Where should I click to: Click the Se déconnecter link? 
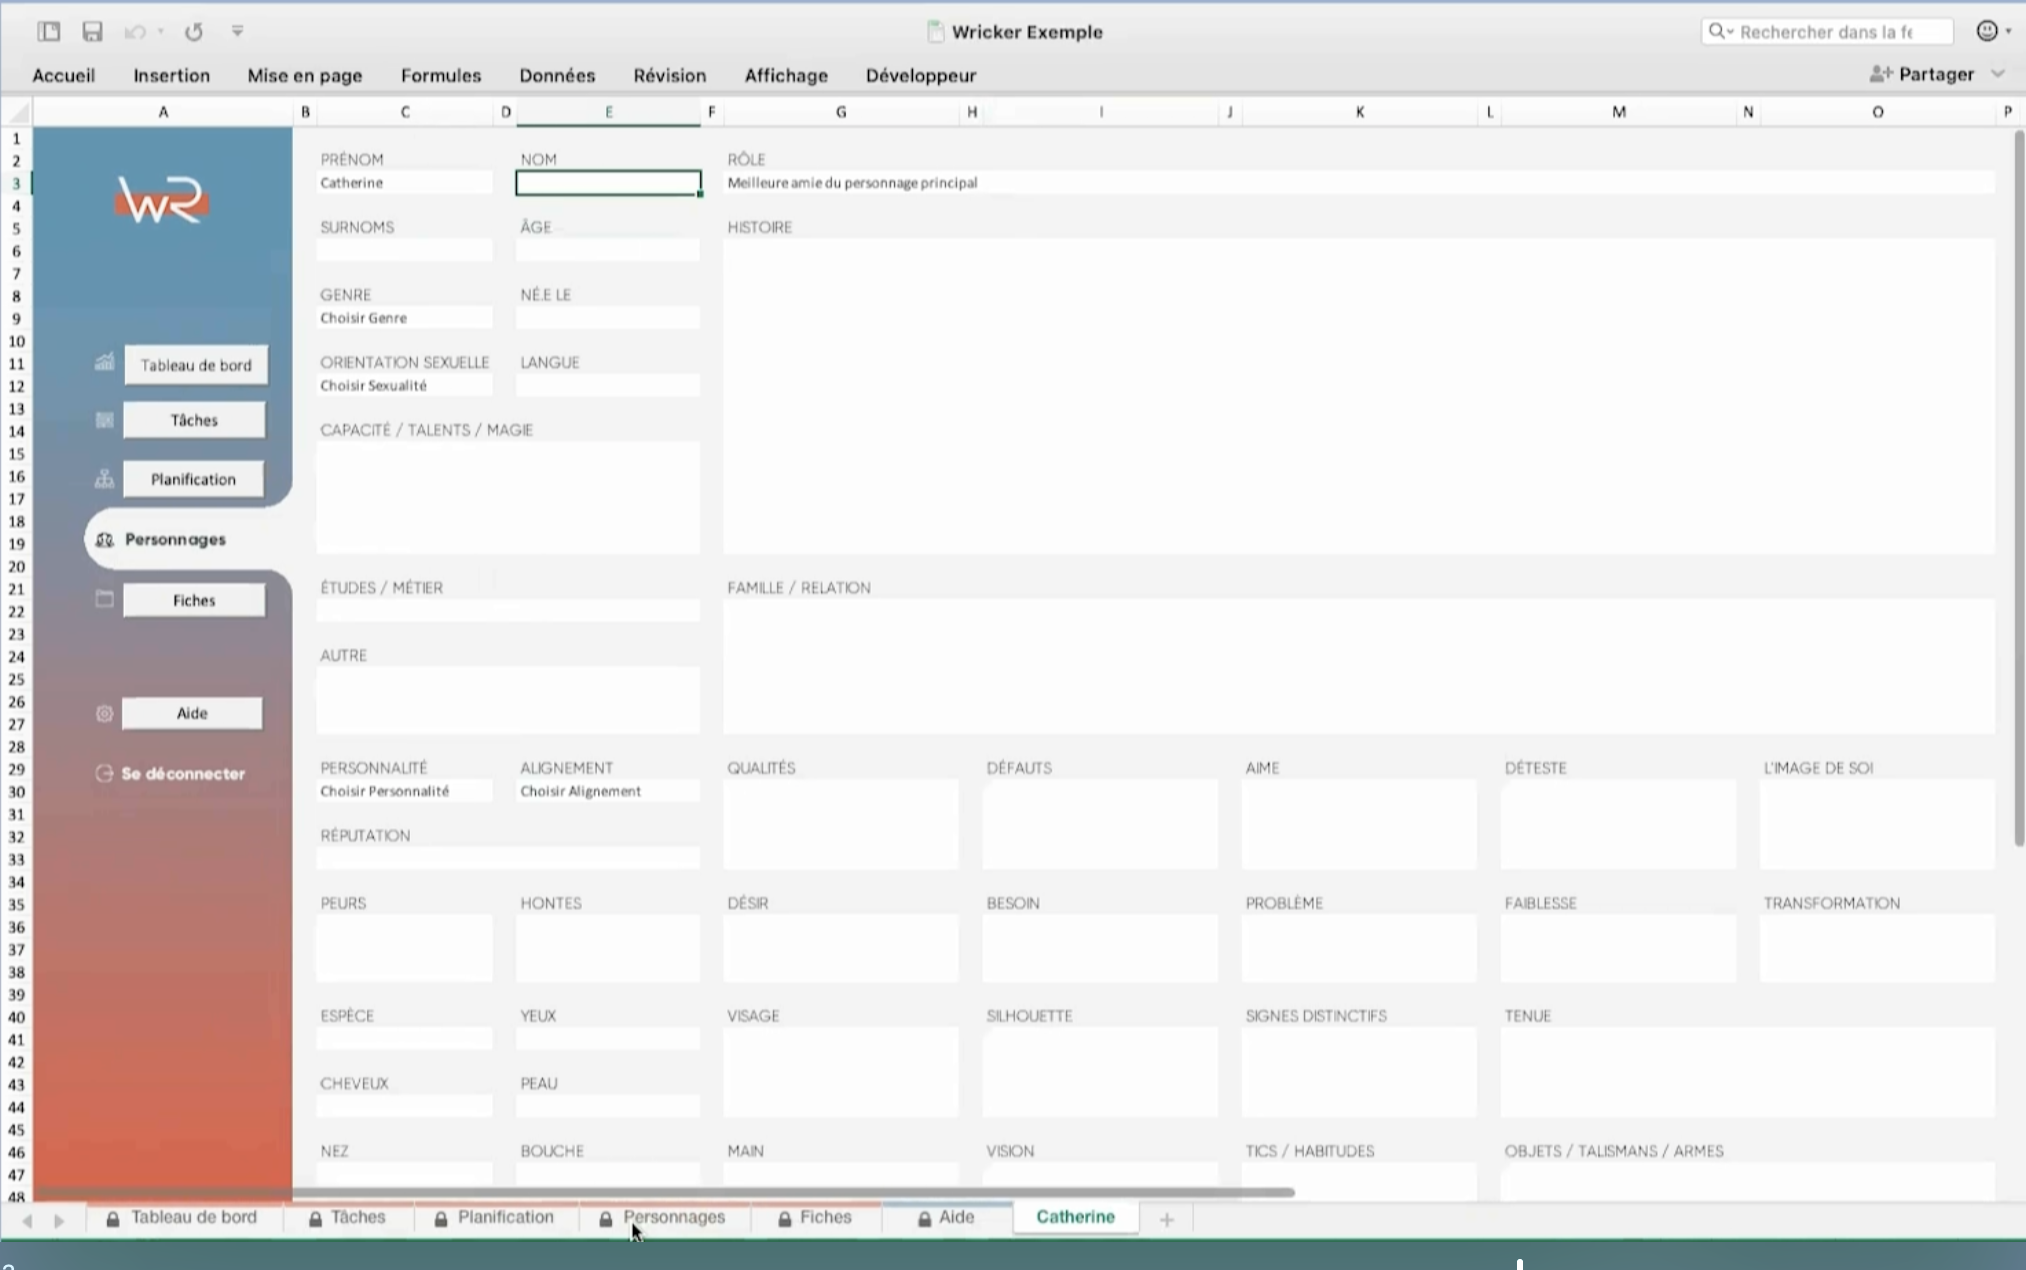(182, 774)
